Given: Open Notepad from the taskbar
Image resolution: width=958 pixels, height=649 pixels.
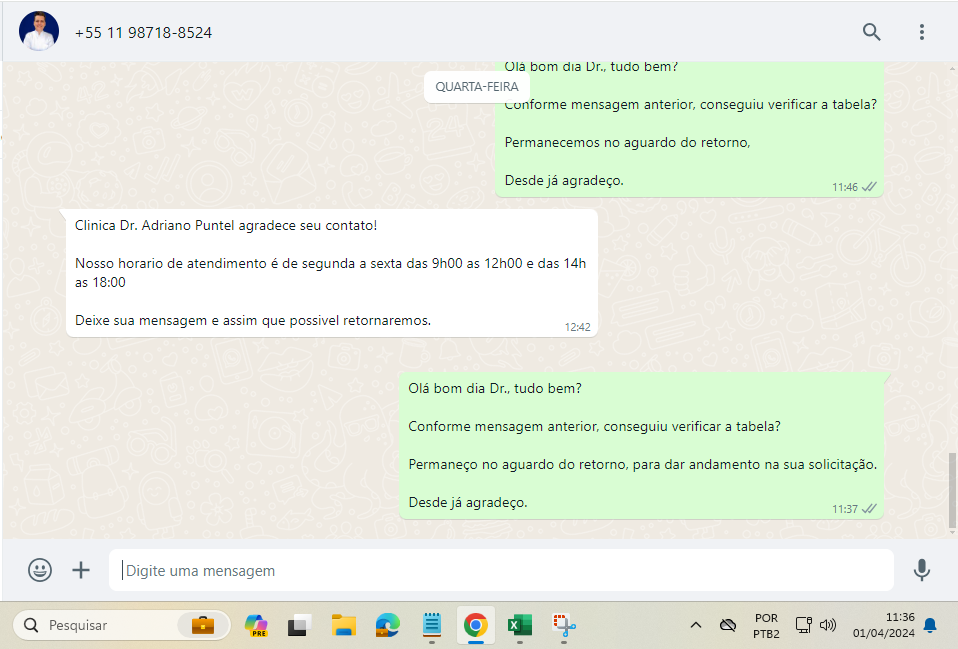Looking at the screenshot, I should [432, 625].
